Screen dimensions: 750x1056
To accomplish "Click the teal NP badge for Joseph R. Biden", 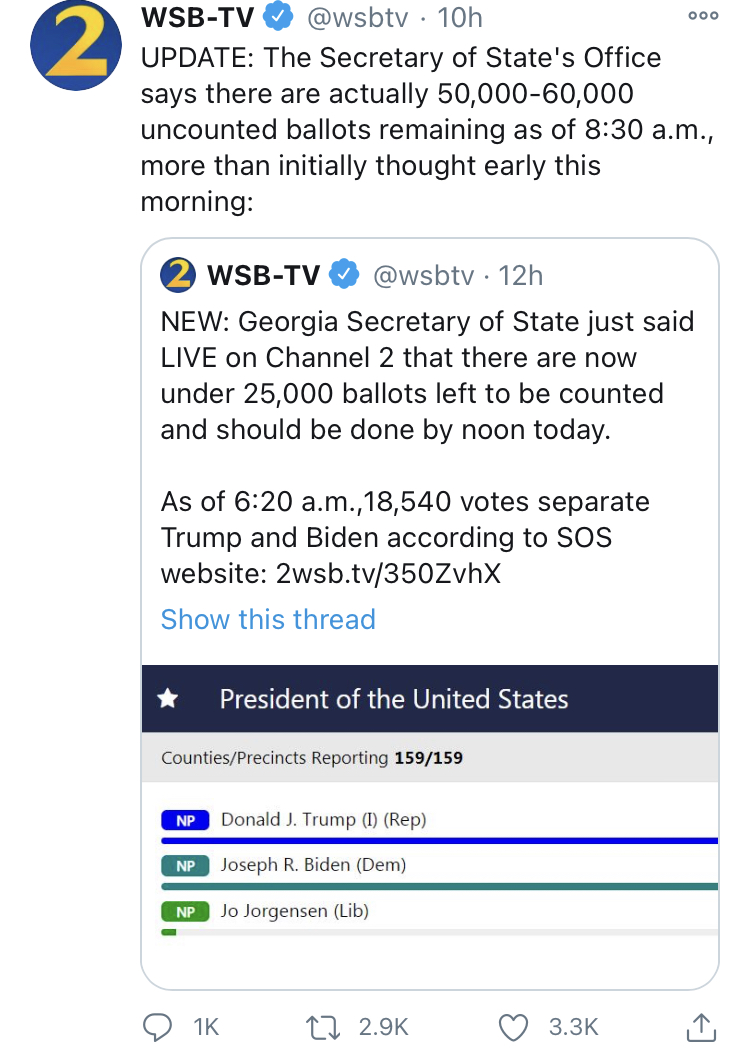I will click(x=185, y=866).
